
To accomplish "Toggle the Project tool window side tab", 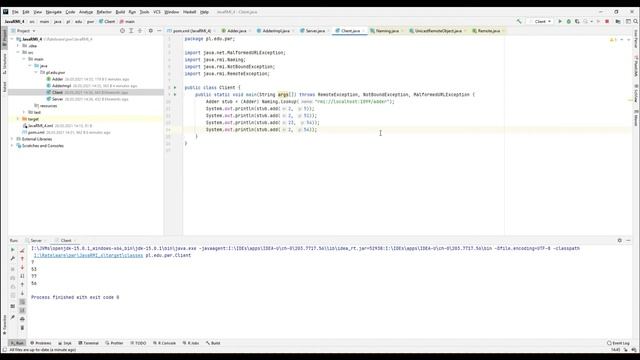I will 4,37.
